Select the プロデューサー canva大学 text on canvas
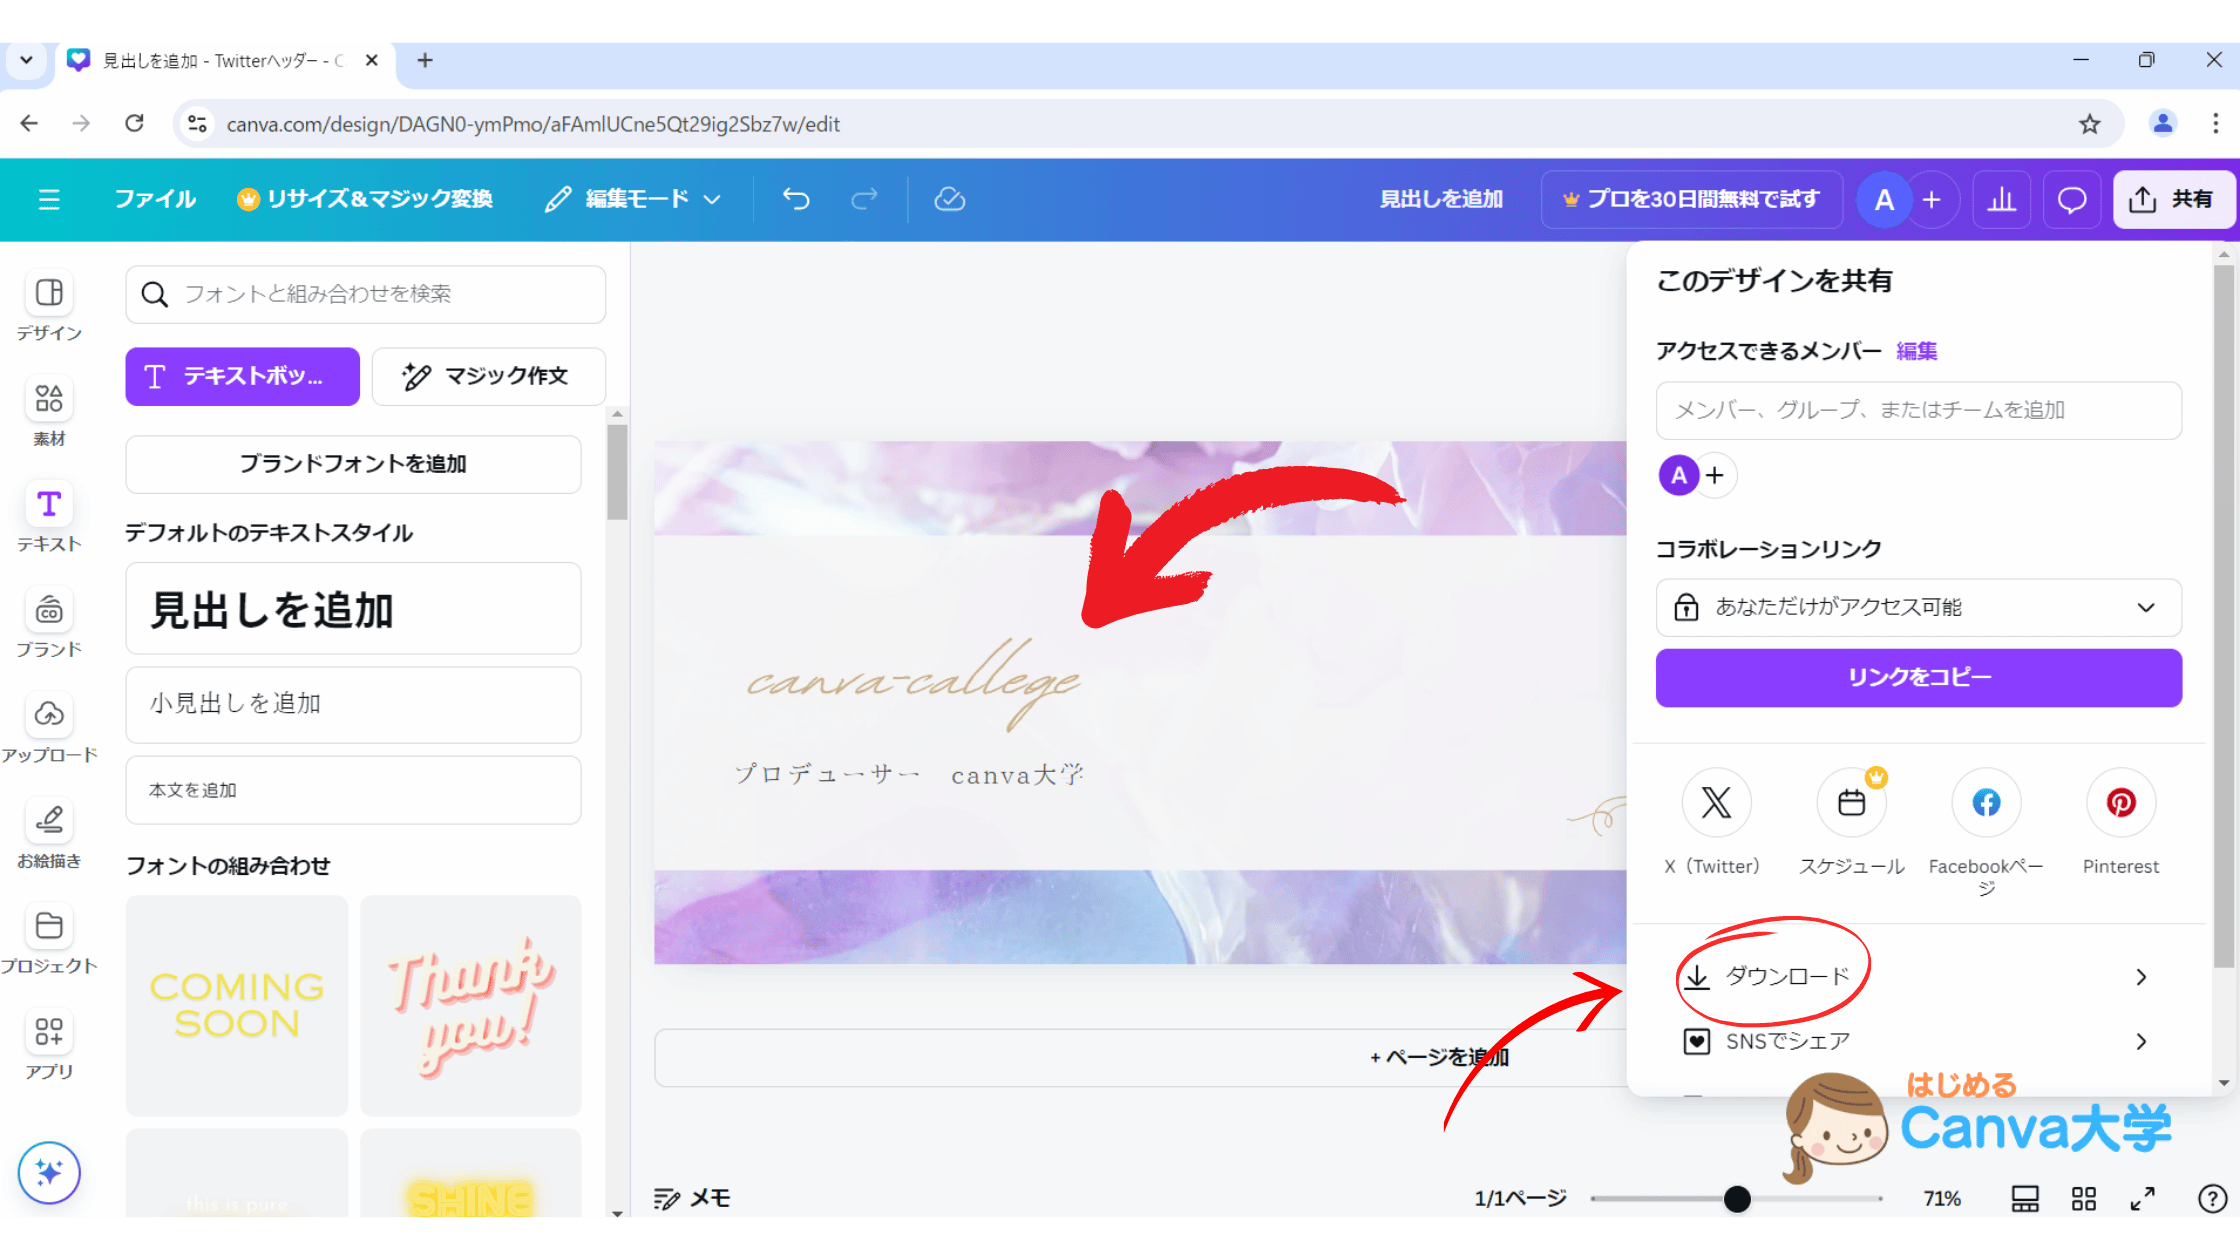Screen dimensions: 2240x1260 [x=909, y=774]
